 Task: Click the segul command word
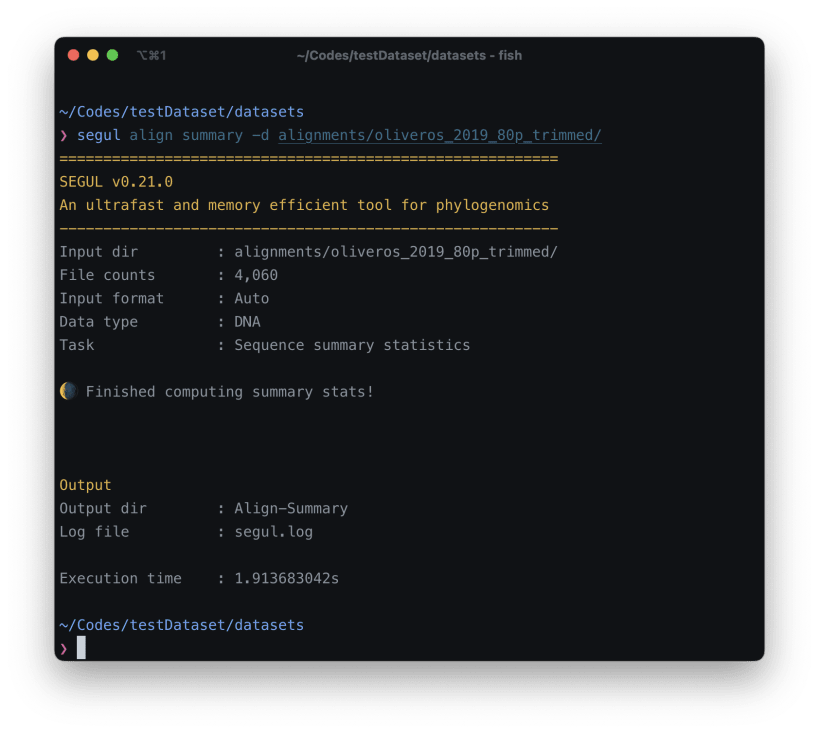[99, 135]
